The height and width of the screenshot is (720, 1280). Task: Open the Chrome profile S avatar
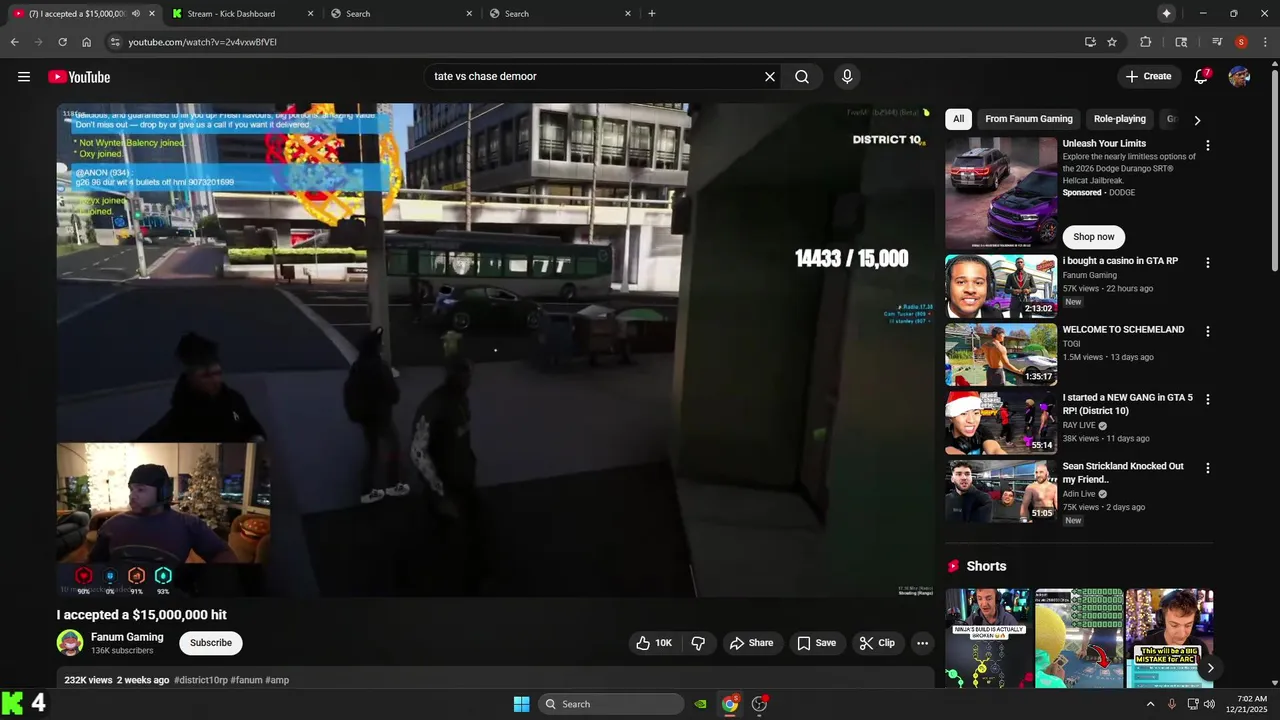click(1241, 42)
